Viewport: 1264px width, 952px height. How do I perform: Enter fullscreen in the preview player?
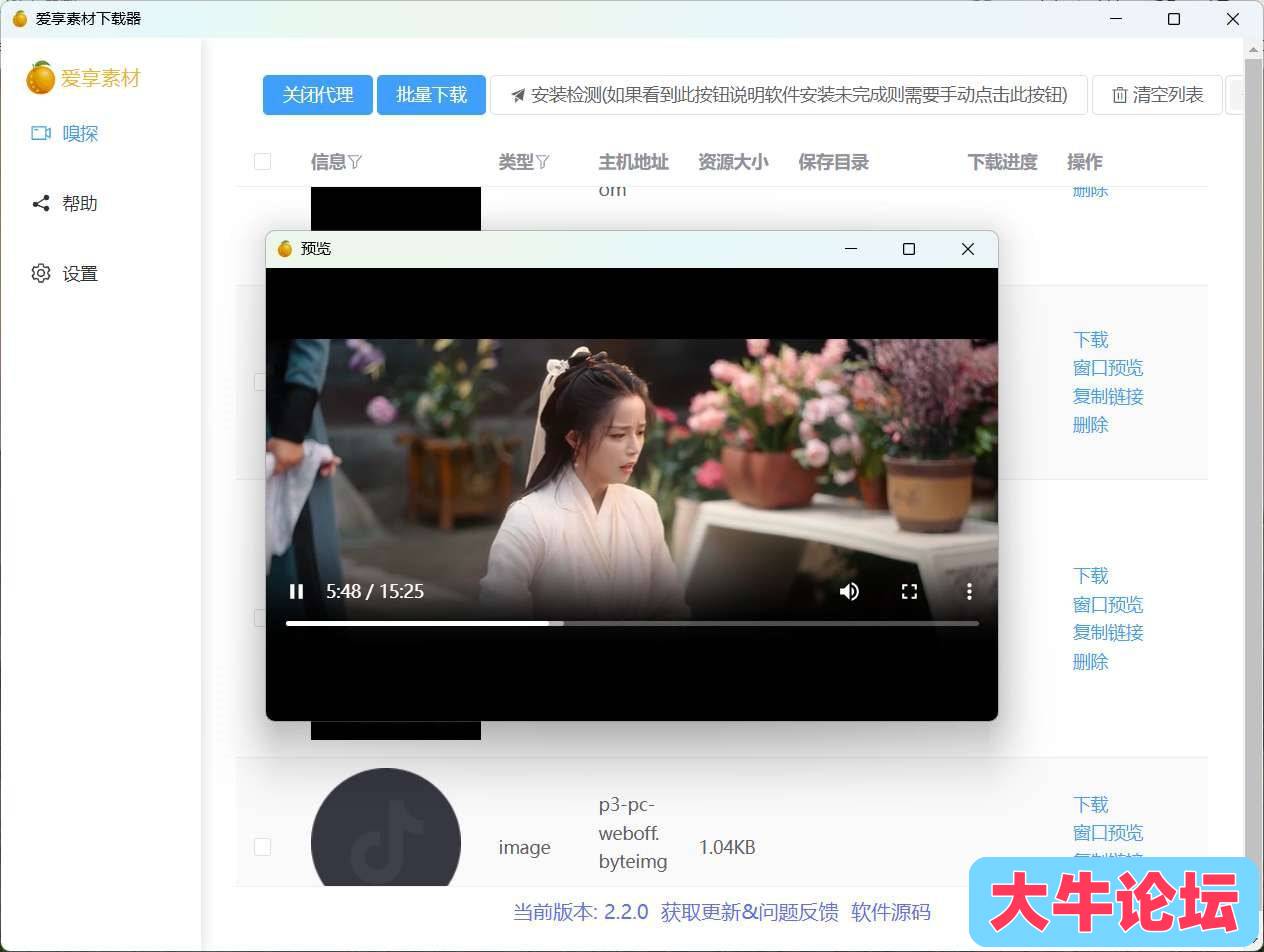(909, 591)
